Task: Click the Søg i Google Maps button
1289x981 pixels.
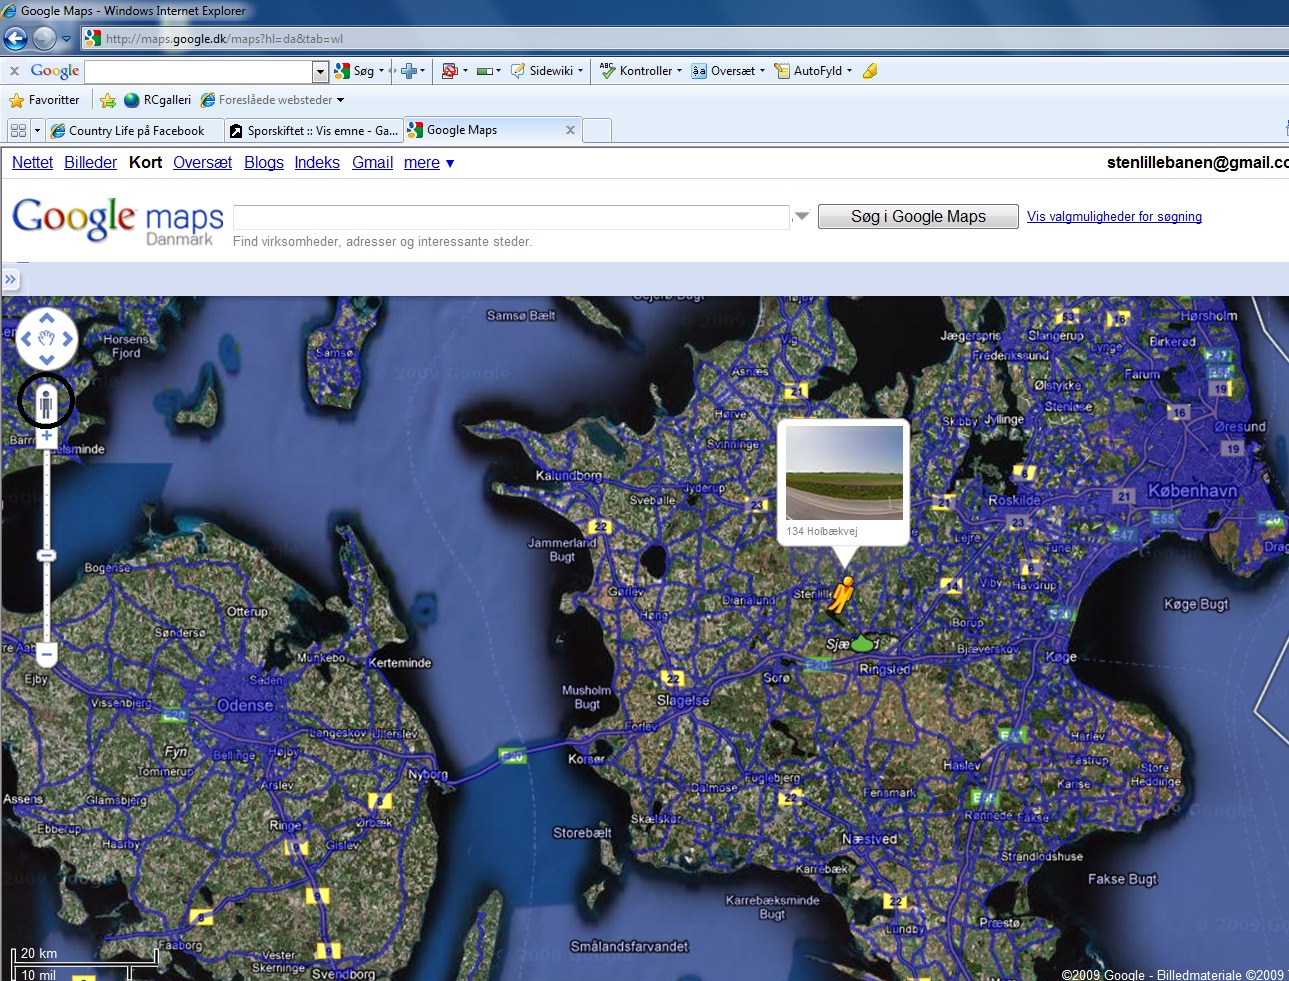Action: 918,216
